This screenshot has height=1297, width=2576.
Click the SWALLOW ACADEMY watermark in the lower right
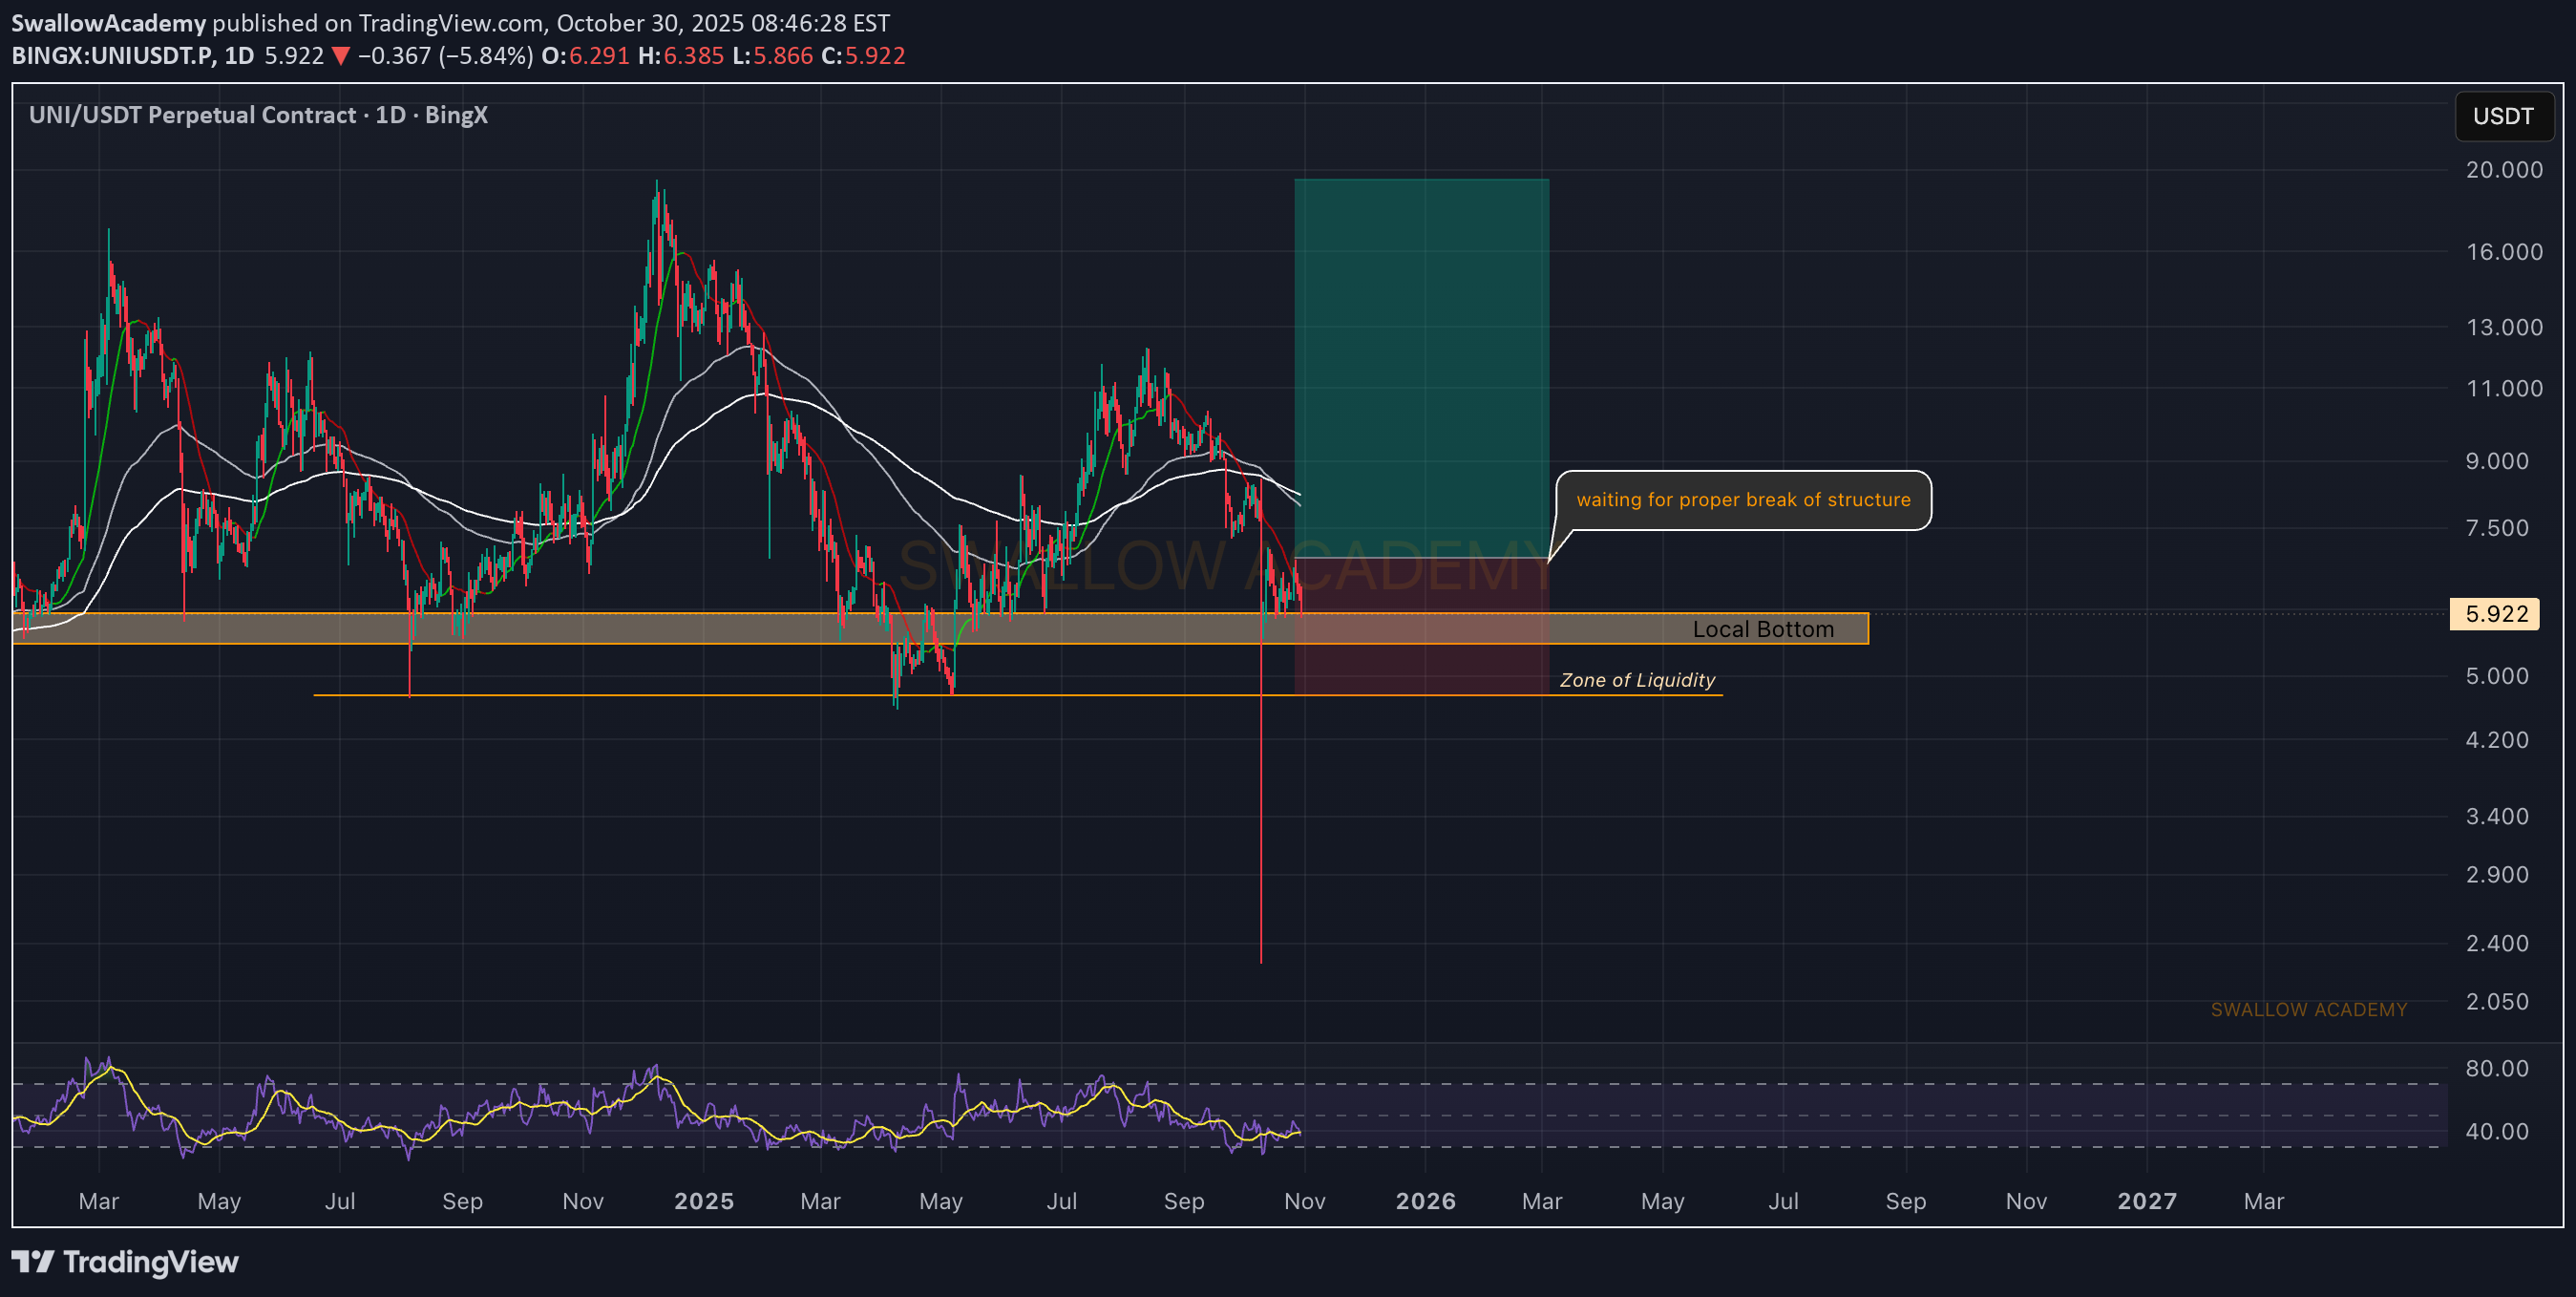pyautogui.click(x=2308, y=1010)
